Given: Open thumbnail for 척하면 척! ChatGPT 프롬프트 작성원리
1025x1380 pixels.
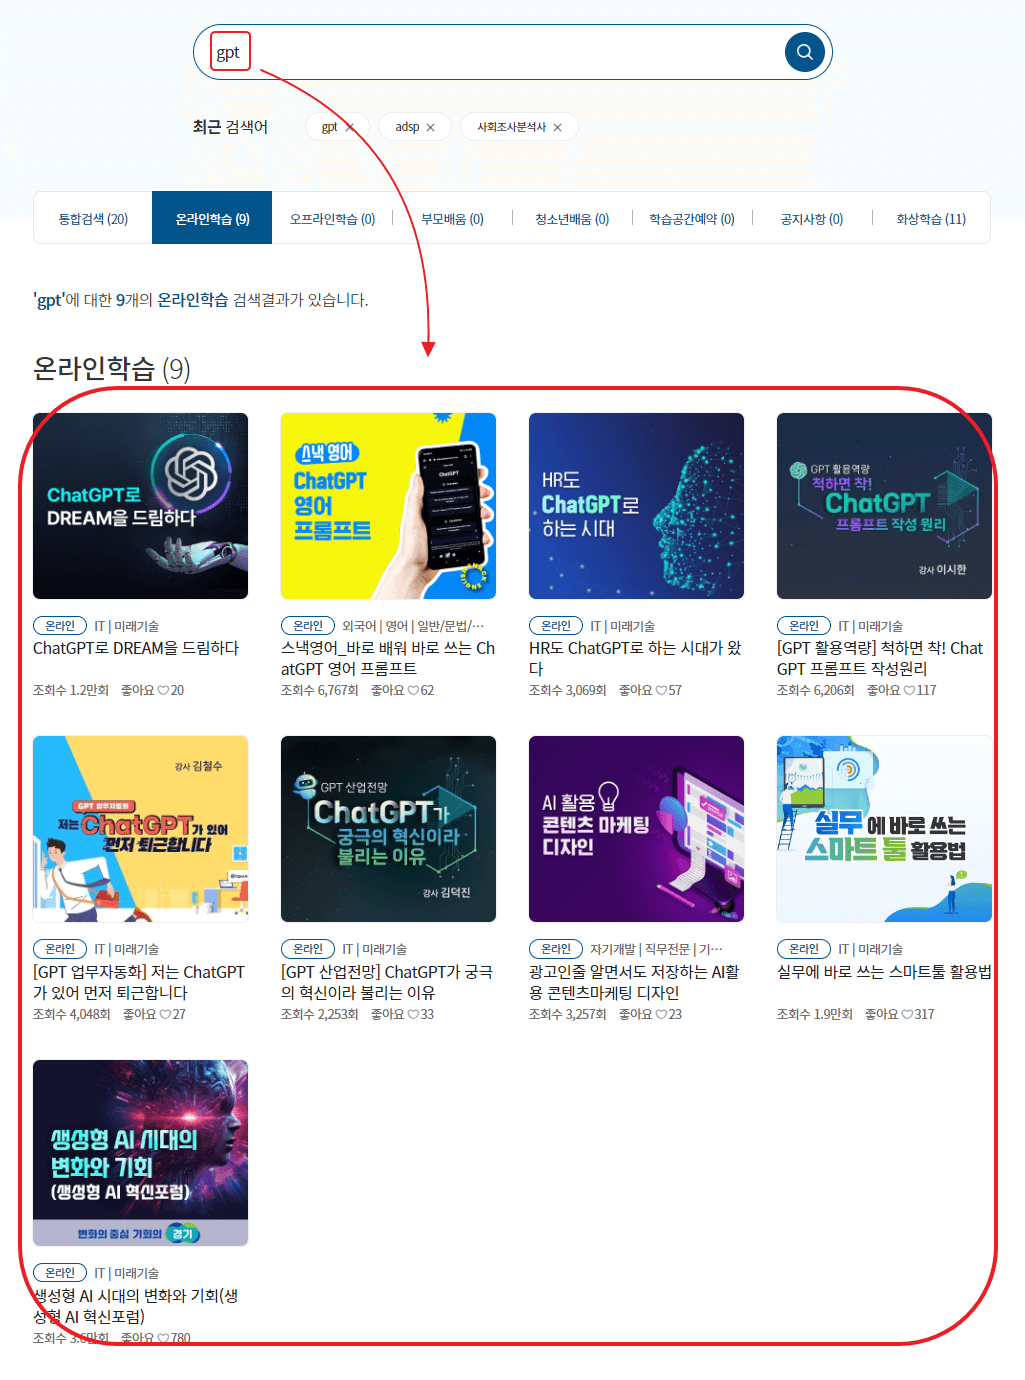Looking at the screenshot, I should (884, 506).
